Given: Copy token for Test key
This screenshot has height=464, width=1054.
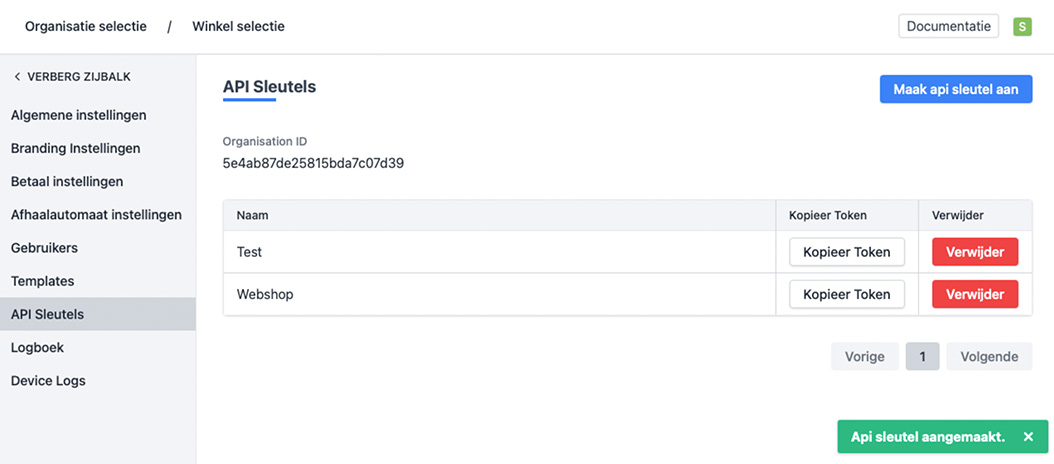Looking at the screenshot, I should (846, 252).
